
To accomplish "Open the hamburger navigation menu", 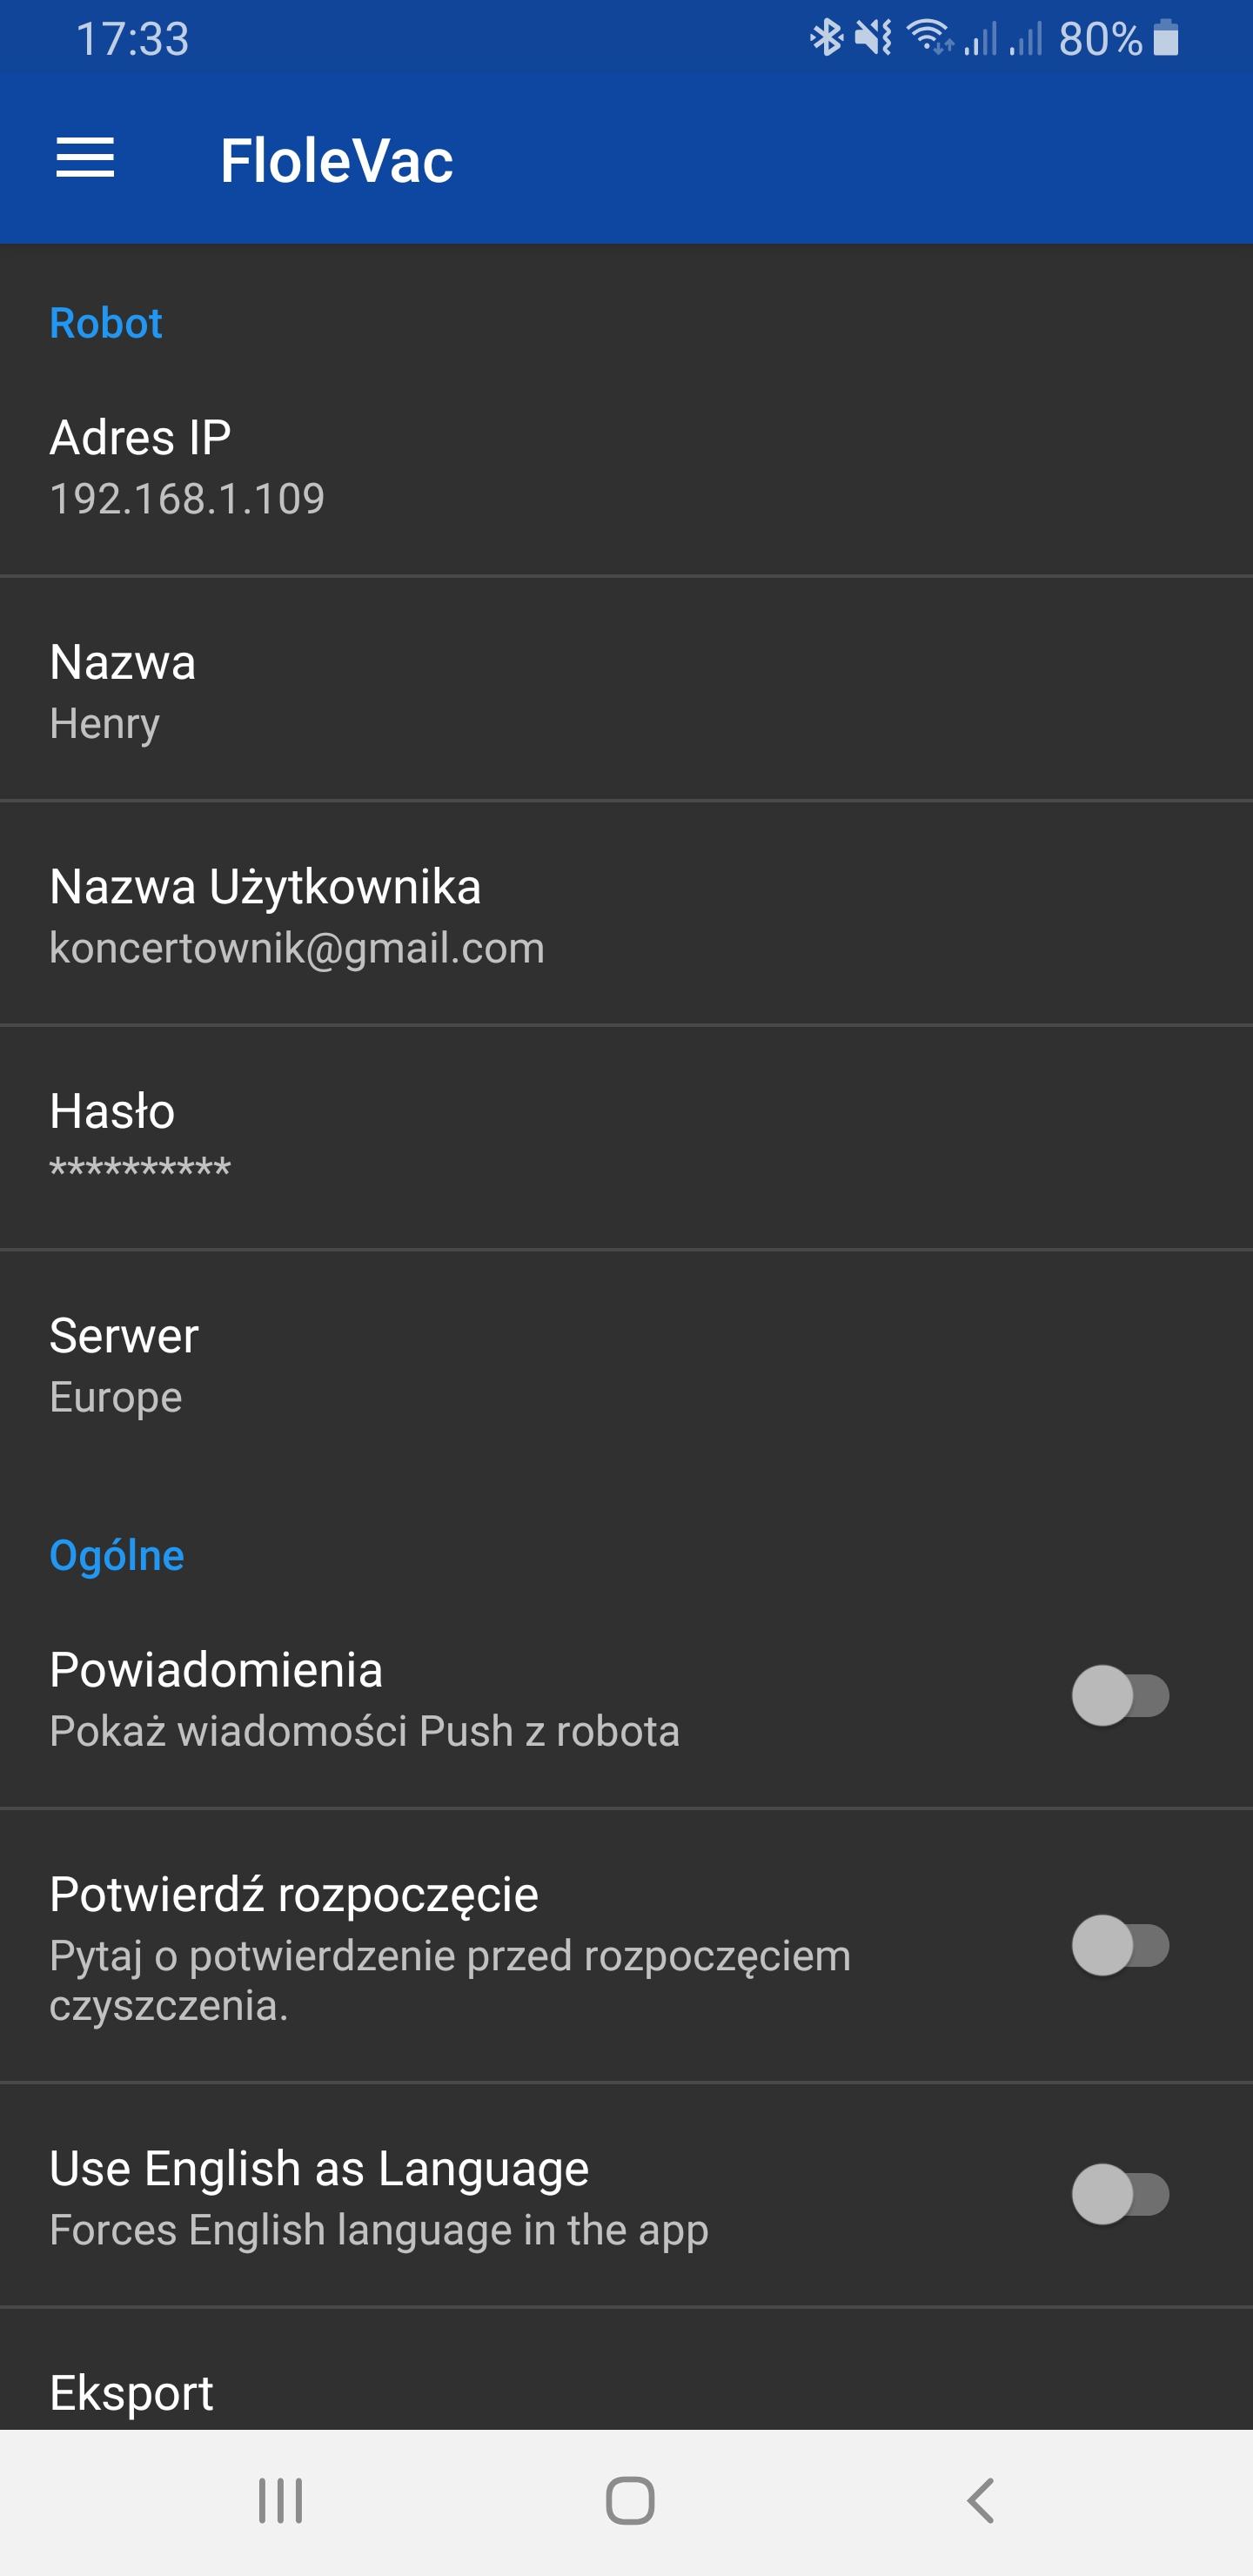I will click(85, 159).
